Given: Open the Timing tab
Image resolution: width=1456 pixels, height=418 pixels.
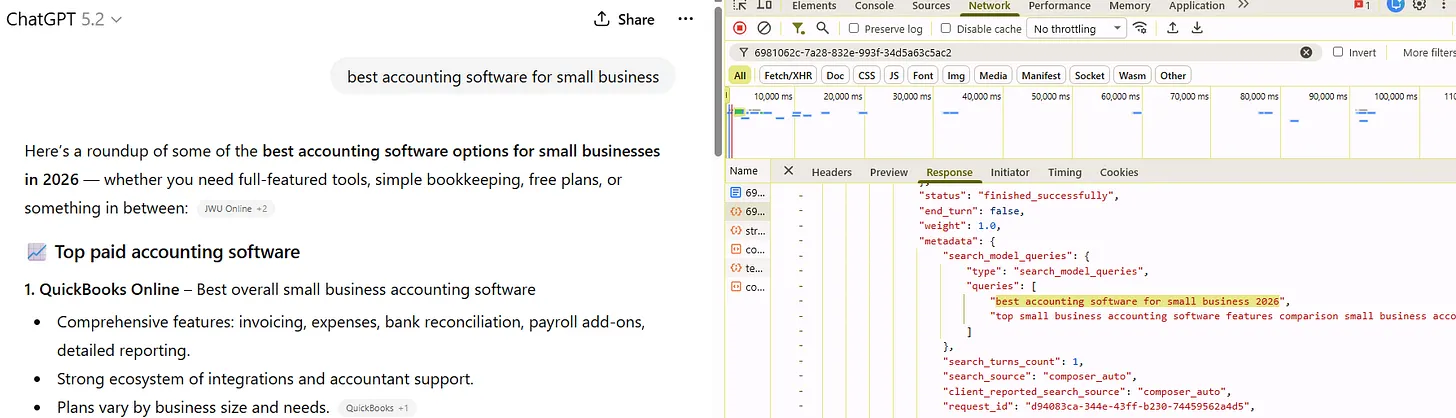Looking at the screenshot, I should 1065,172.
